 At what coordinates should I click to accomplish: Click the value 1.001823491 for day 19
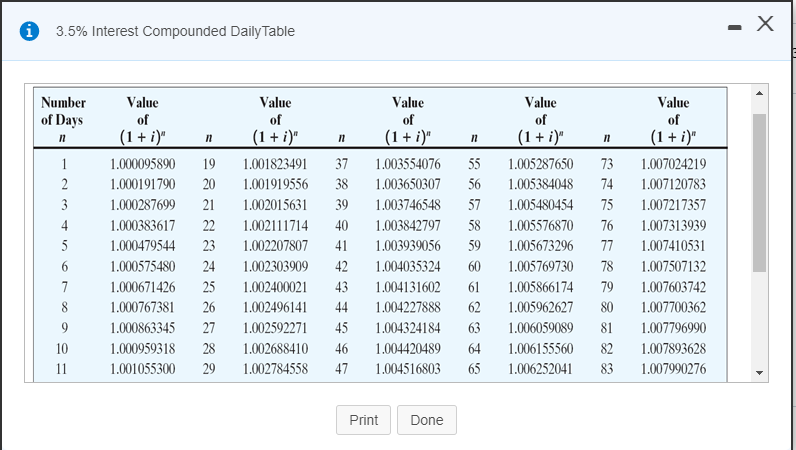click(275, 164)
